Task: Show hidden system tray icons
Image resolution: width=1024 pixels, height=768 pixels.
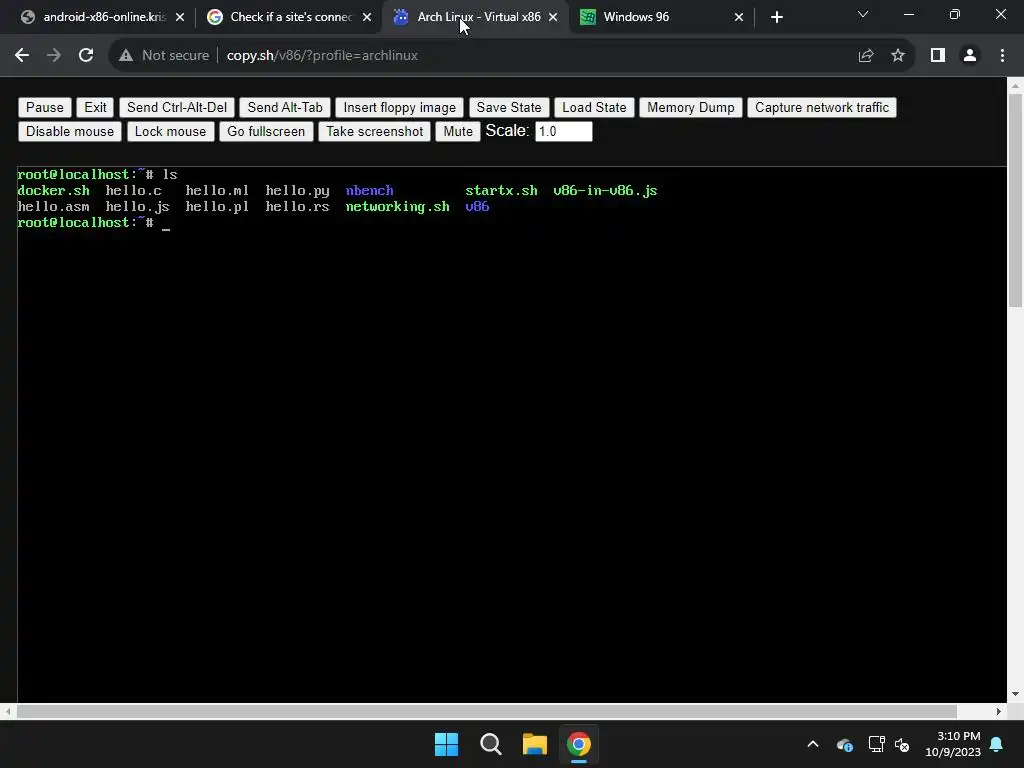Action: pyautogui.click(x=813, y=744)
